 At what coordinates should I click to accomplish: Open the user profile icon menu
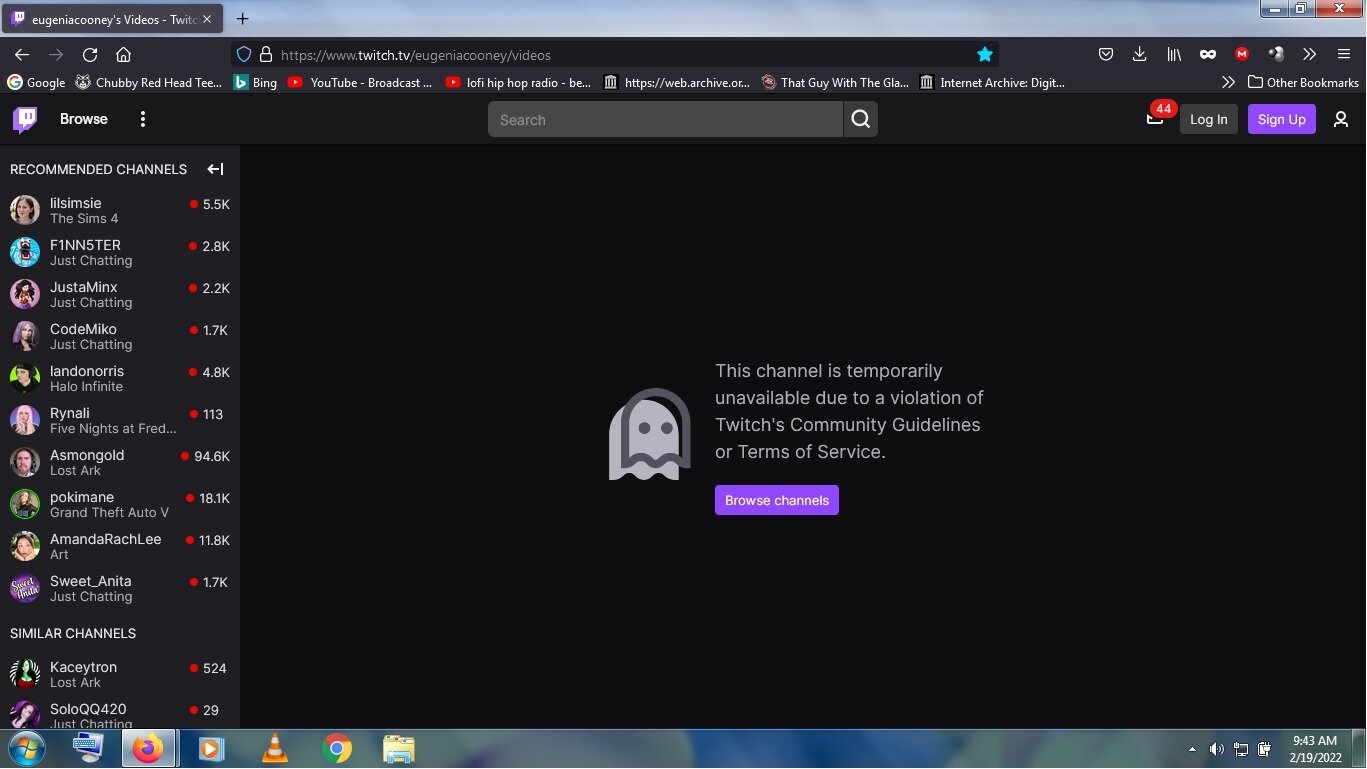pyautogui.click(x=1341, y=119)
